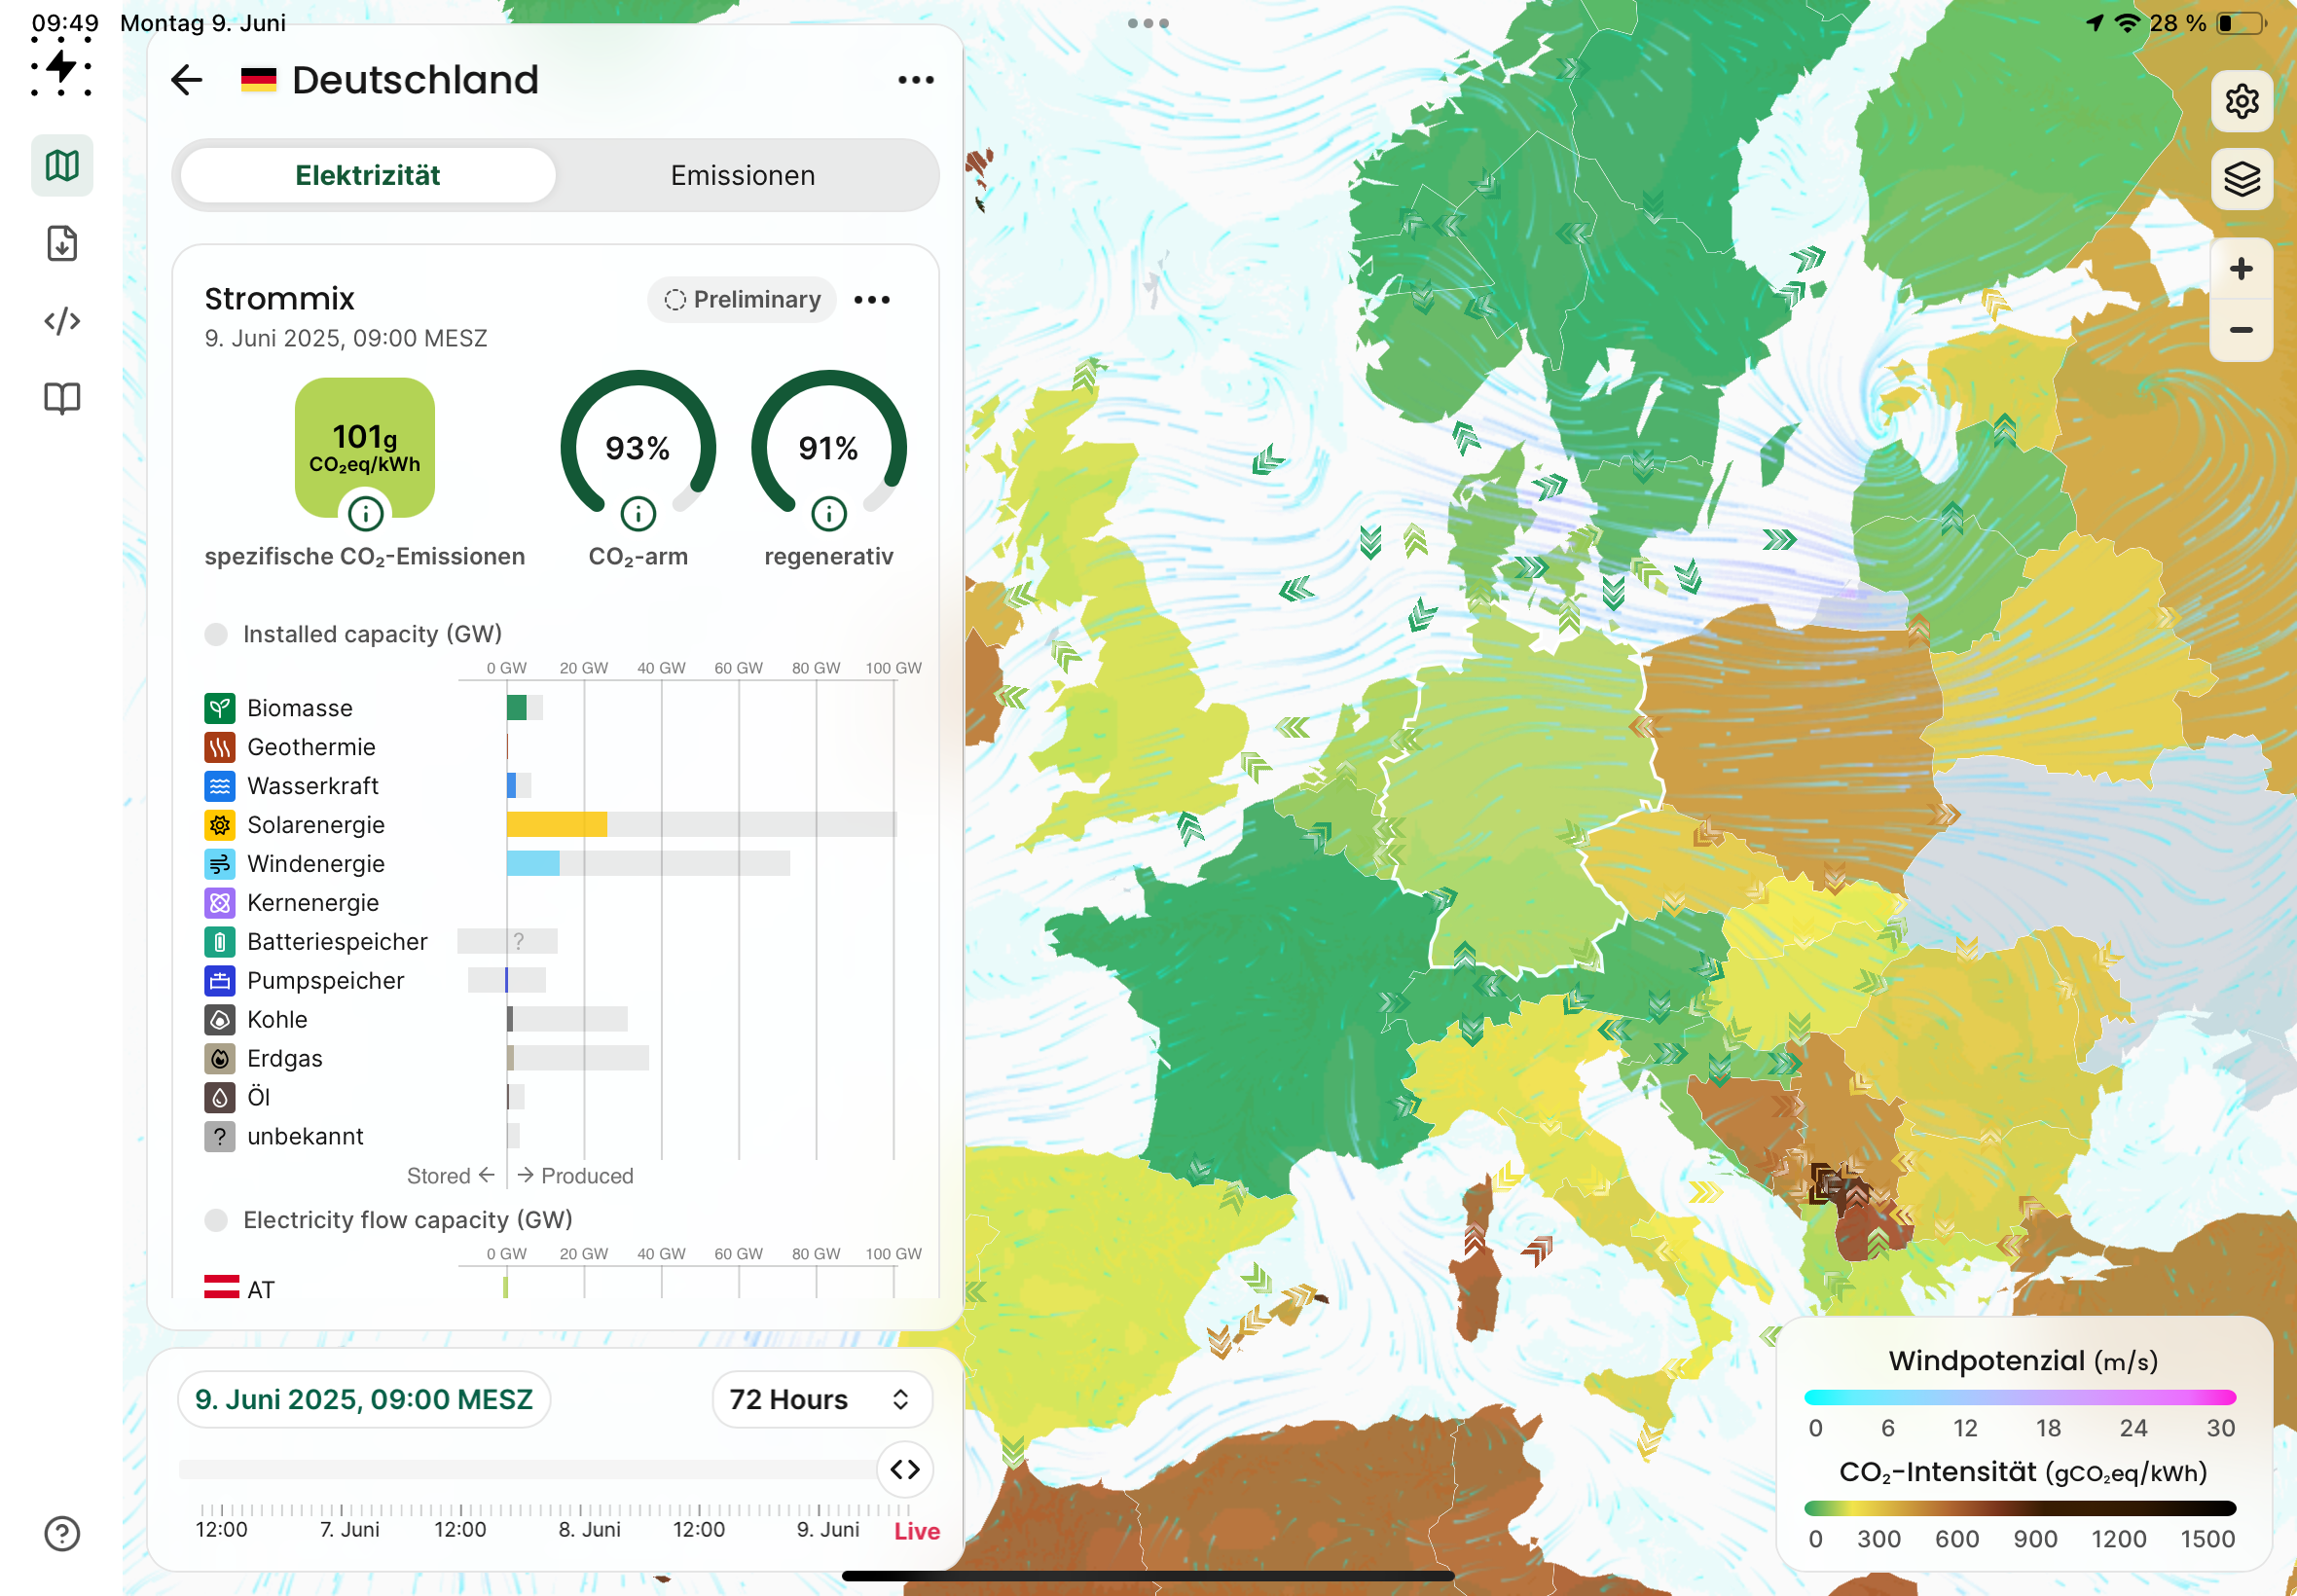The image size is (2297, 1596).
Task: Click the Pumpspeicher icon
Action: point(220,981)
